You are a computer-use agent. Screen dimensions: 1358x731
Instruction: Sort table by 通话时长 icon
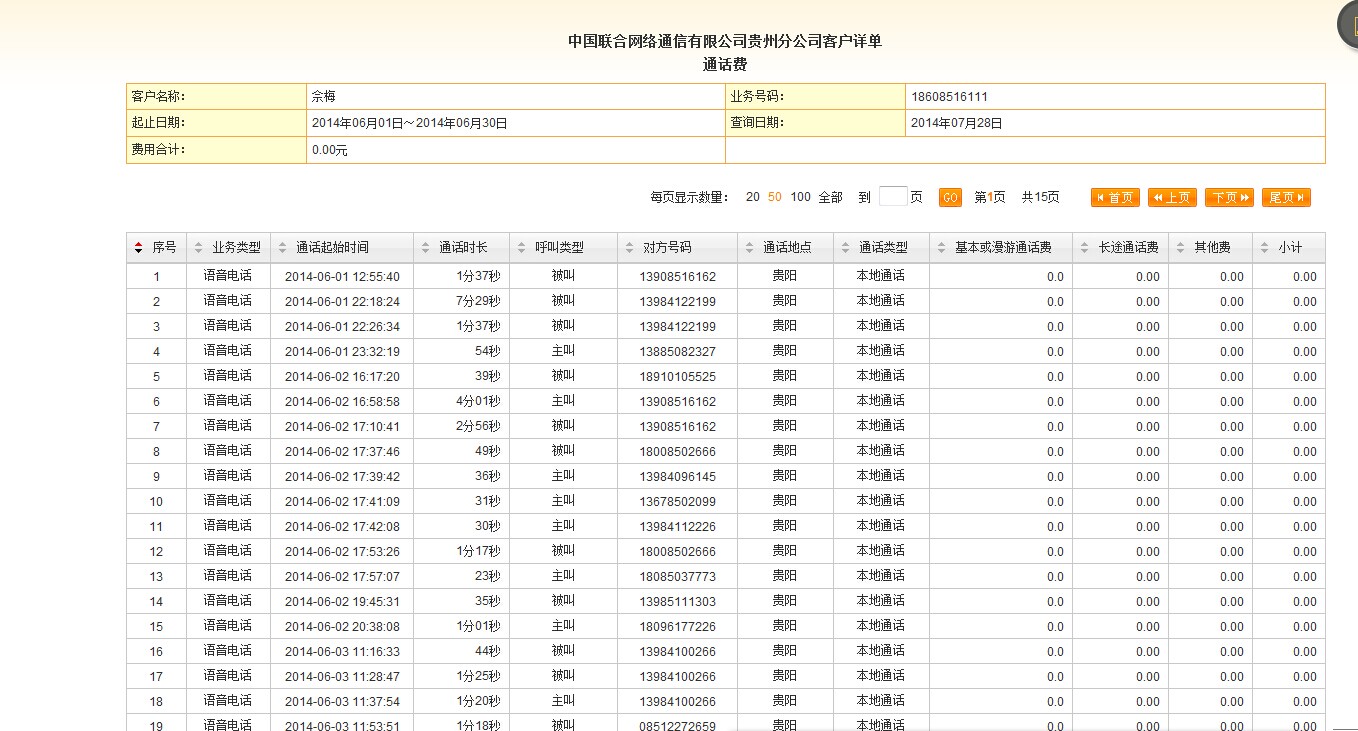tap(425, 248)
